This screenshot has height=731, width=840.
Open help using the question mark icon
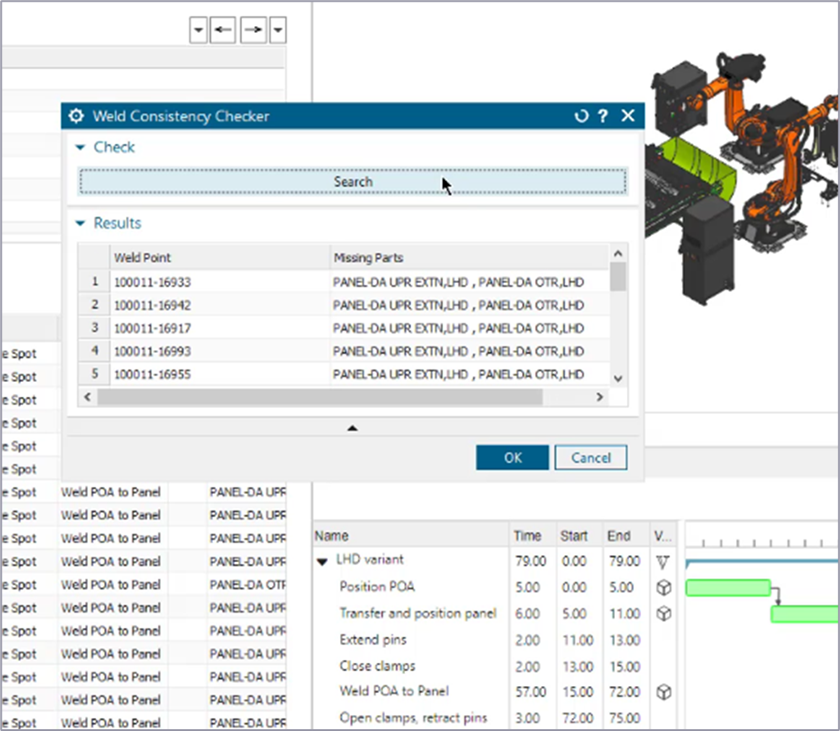[x=603, y=115]
